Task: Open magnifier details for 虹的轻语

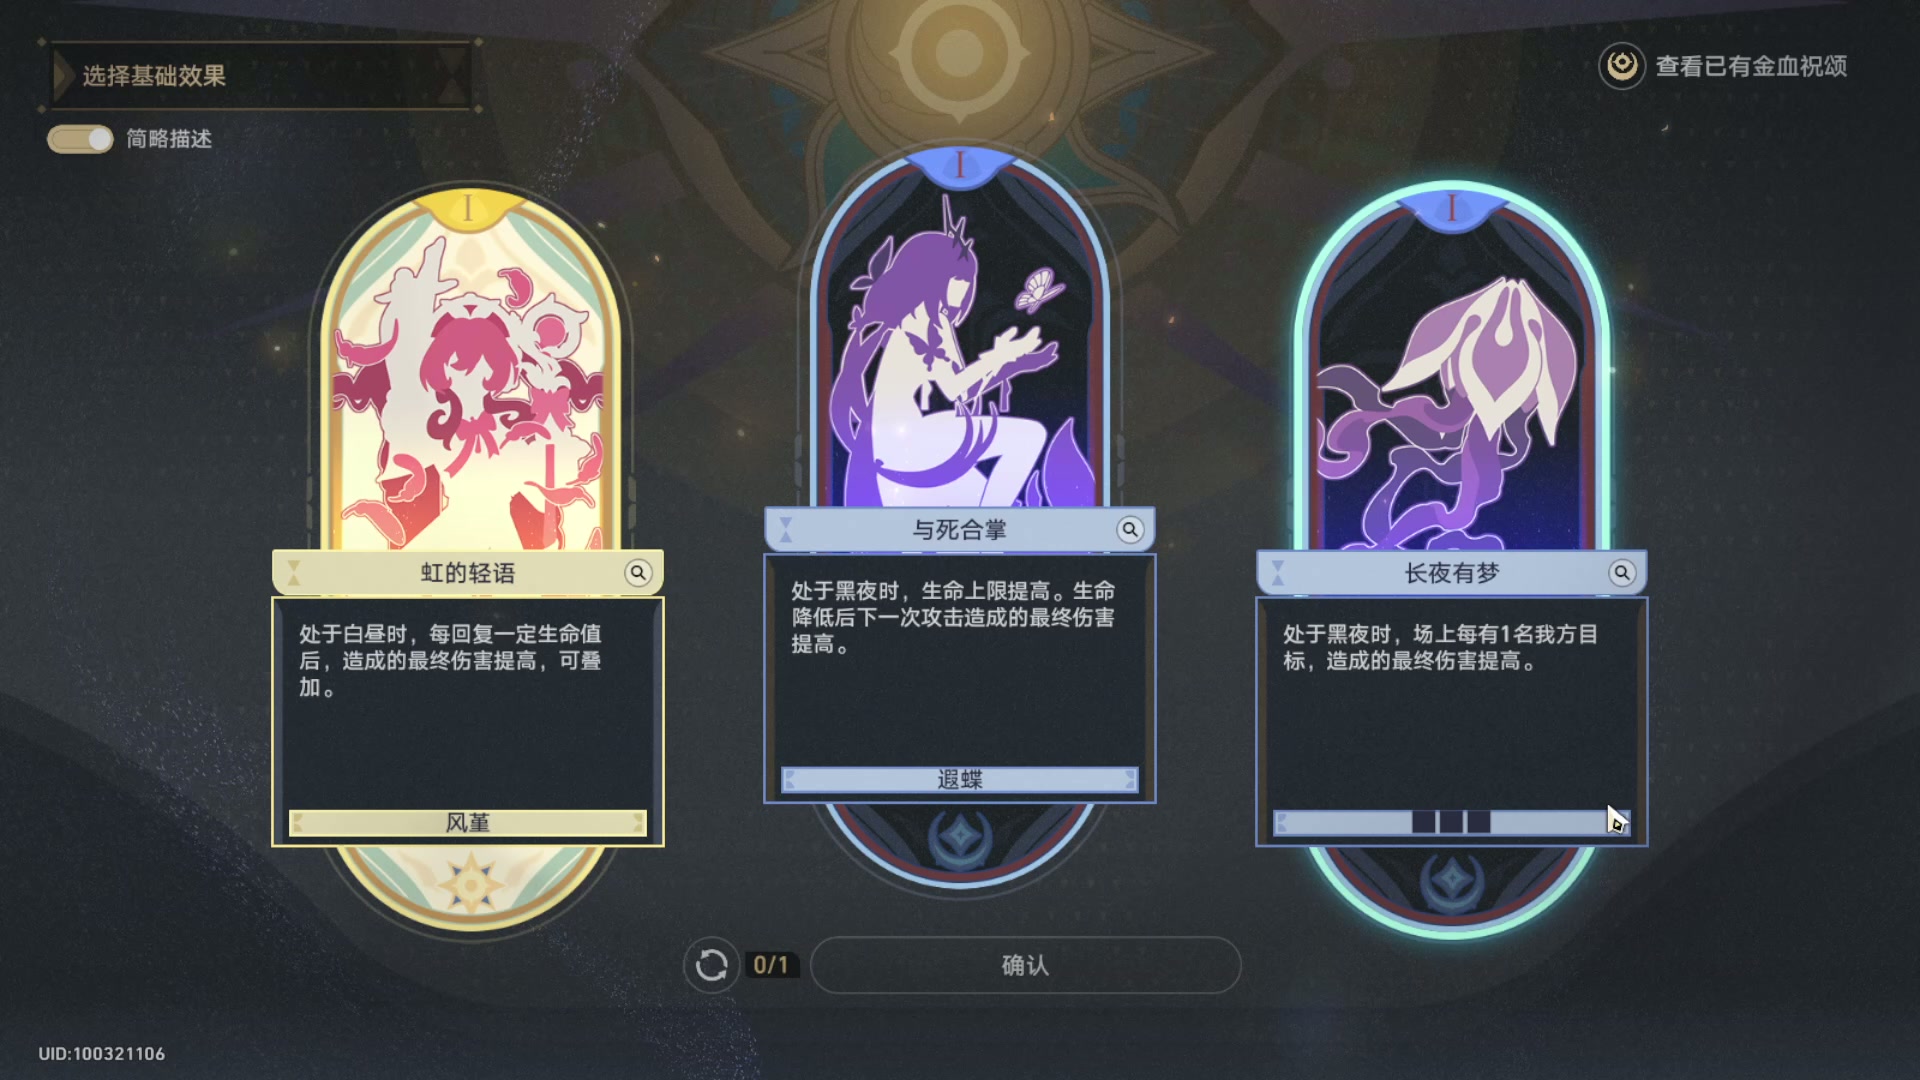Action: [638, 572]
